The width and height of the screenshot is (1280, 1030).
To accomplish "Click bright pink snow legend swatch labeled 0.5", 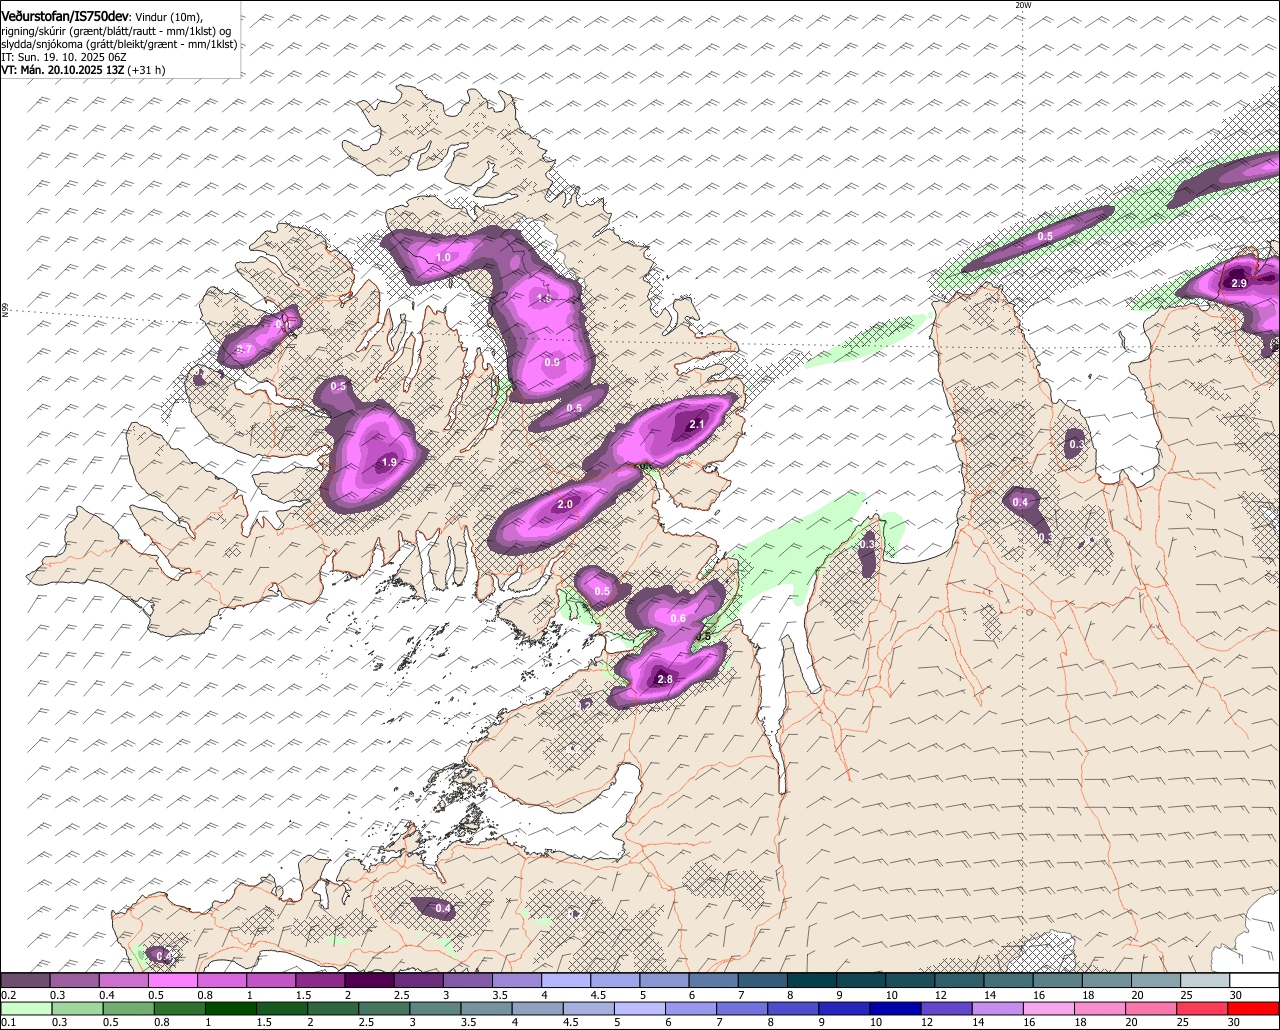I will tap(172, 980).
